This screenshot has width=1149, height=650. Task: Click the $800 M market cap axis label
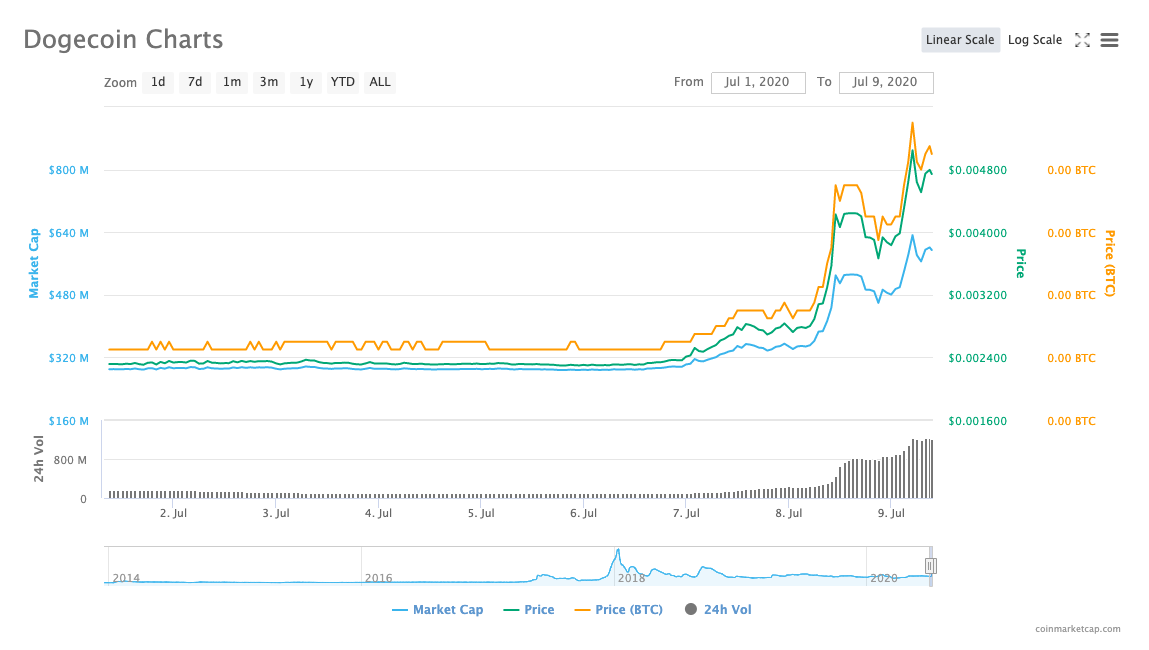click(x=68, y=170)
